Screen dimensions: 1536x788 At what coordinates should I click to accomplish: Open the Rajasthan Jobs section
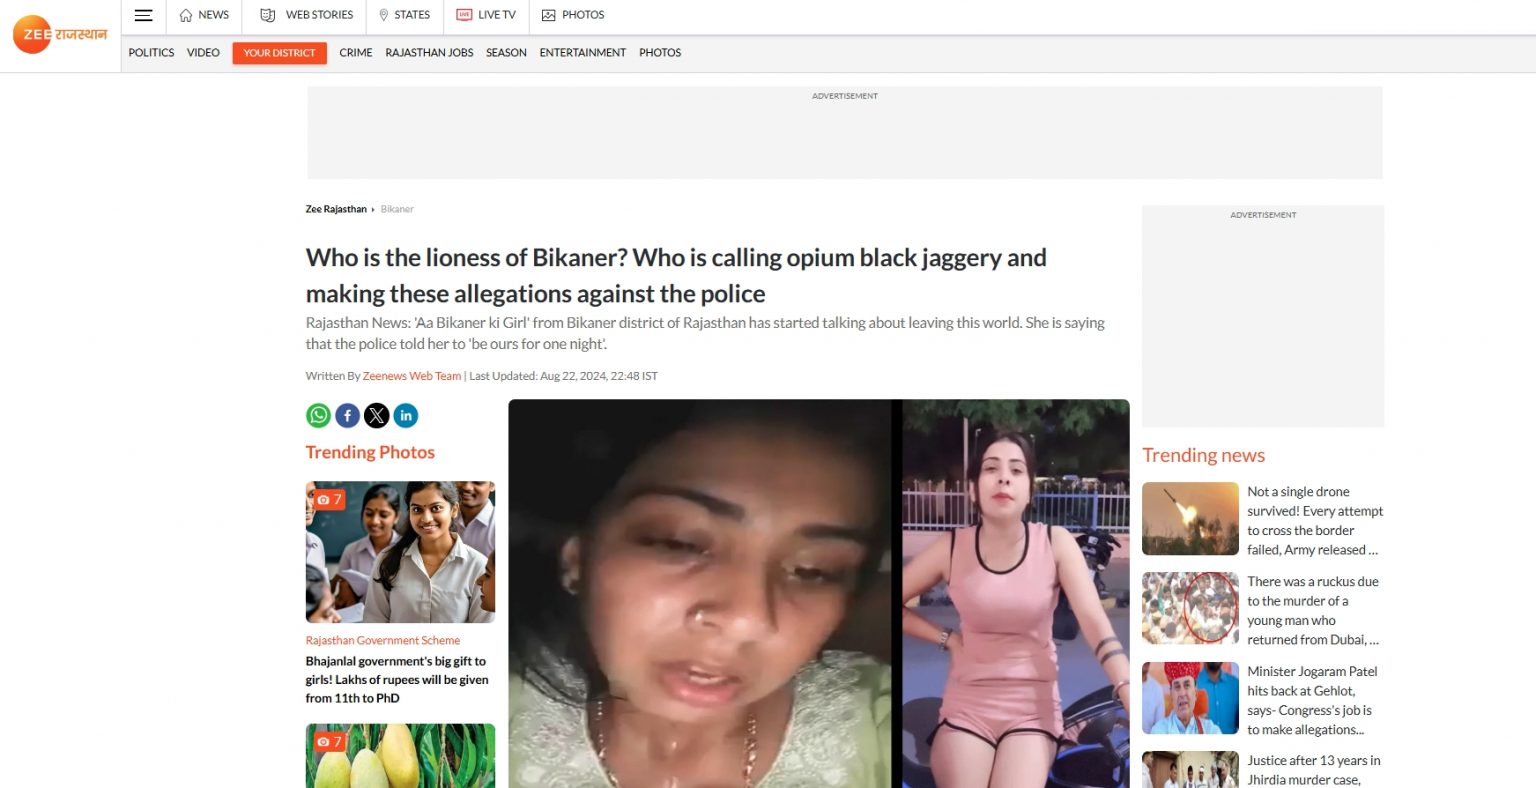click(429, 53)
